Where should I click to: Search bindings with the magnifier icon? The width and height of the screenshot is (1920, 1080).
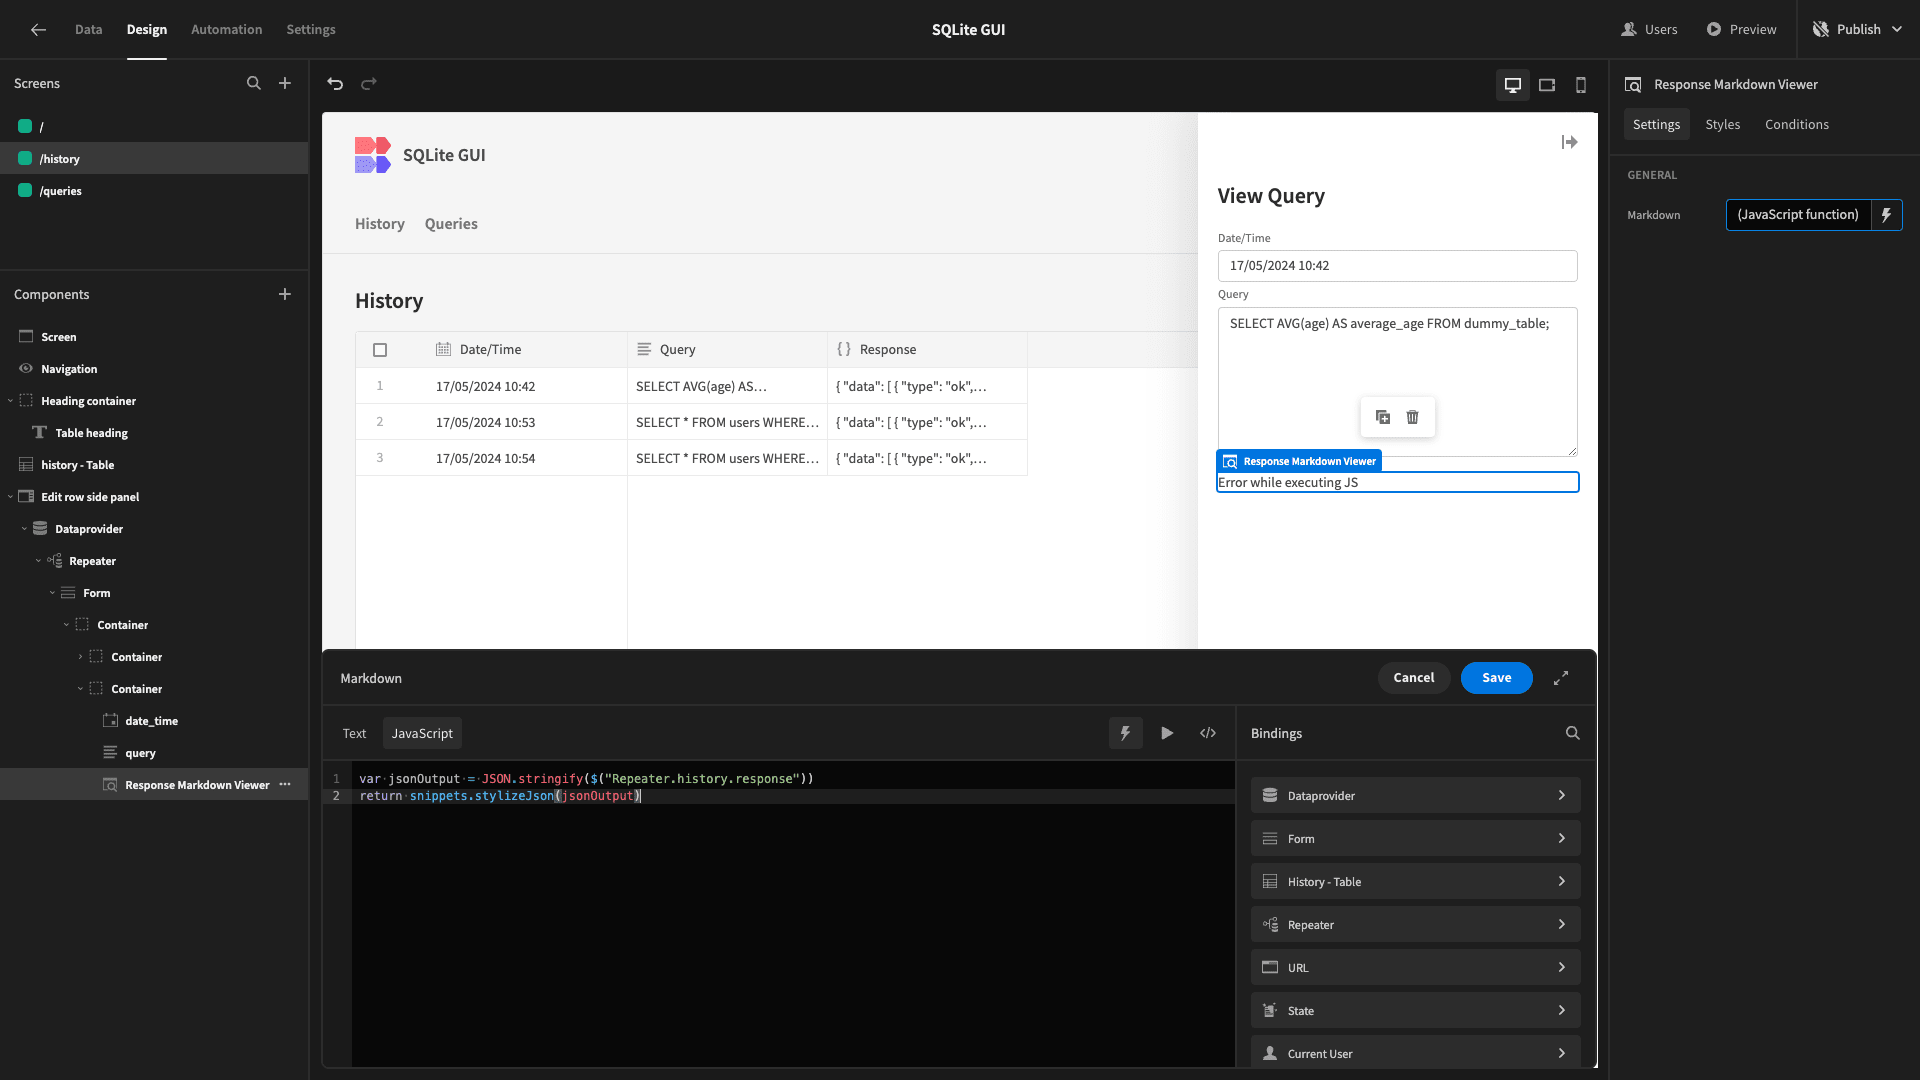1573,733
